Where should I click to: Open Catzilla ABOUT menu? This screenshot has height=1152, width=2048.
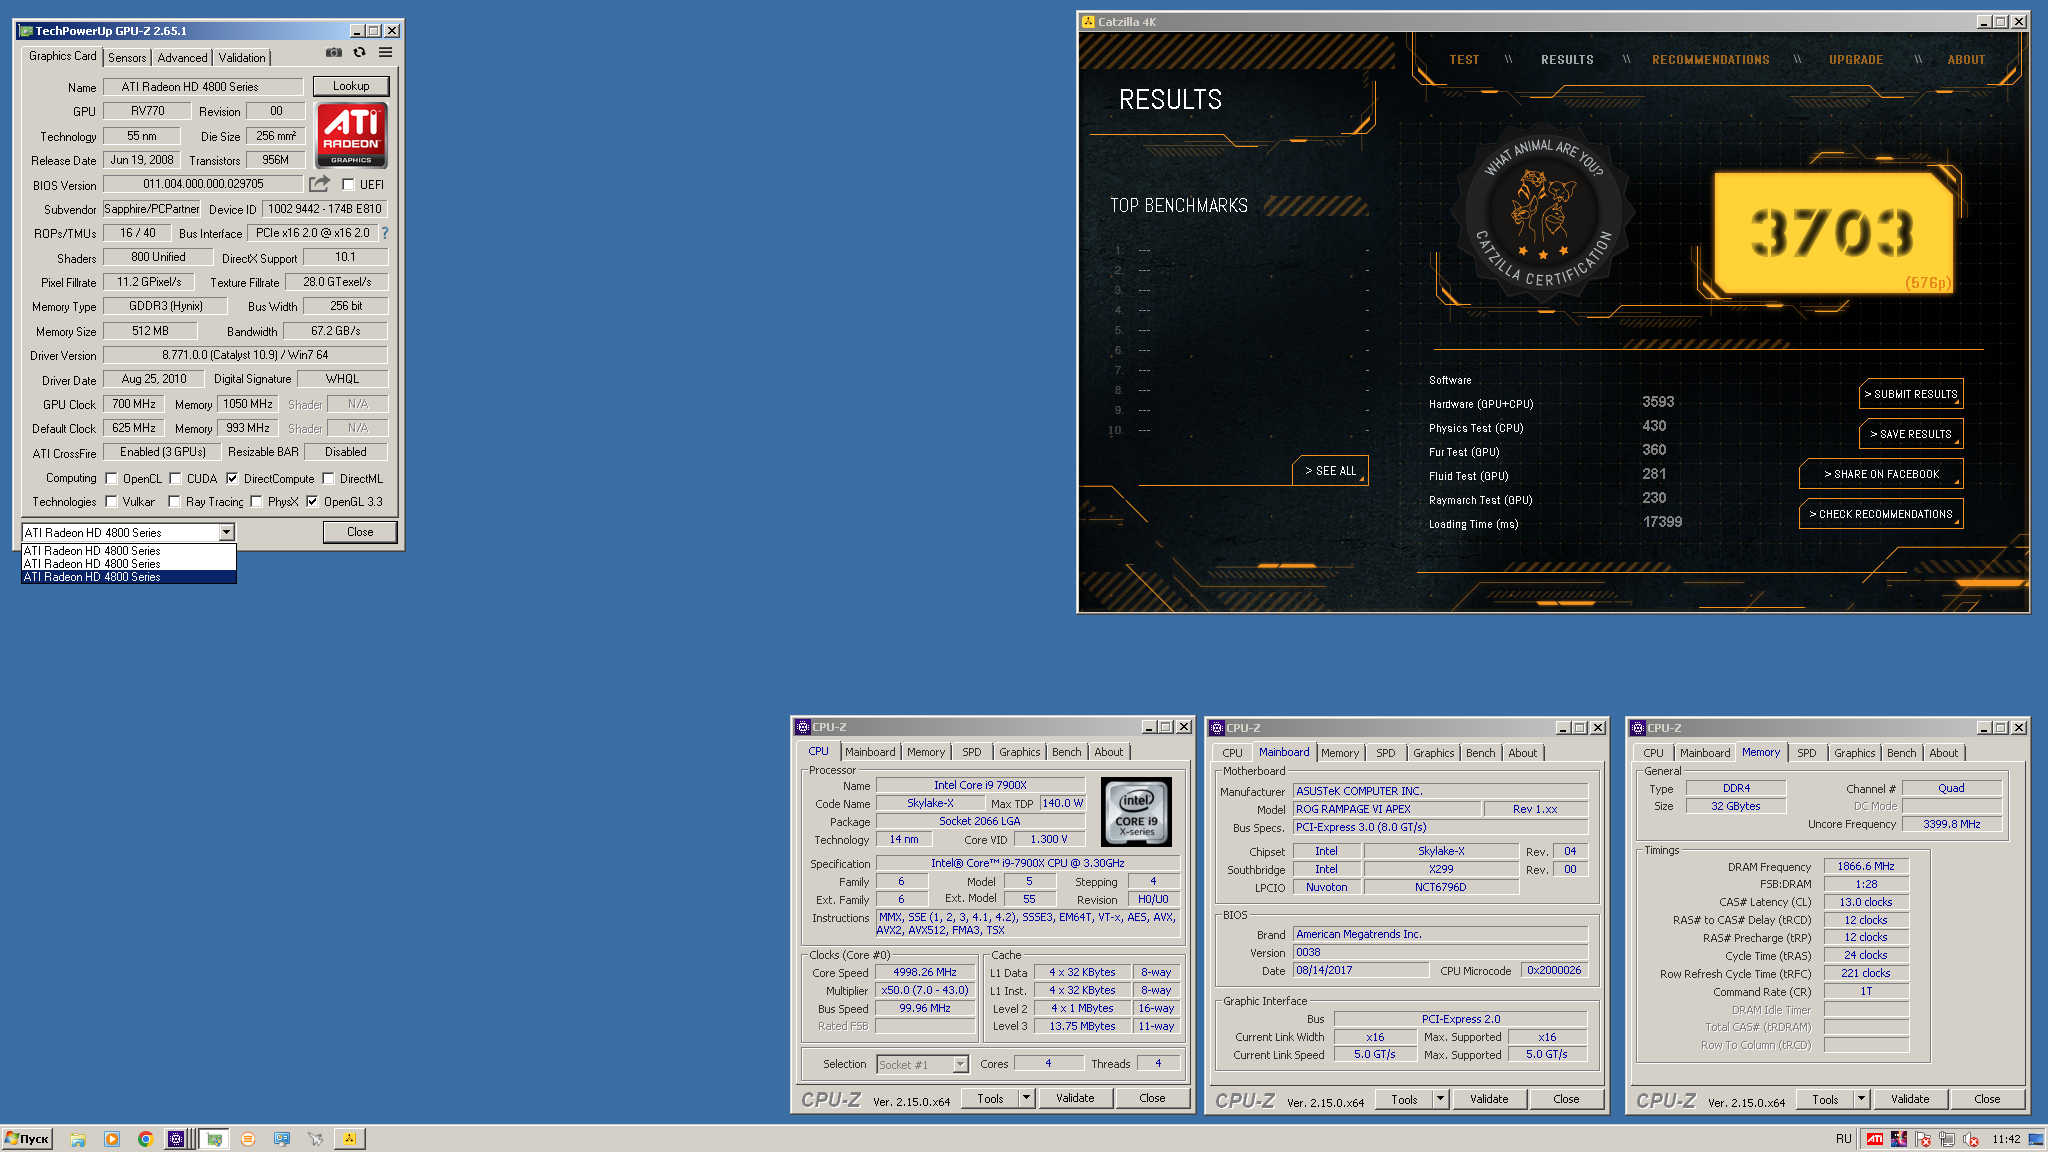click(x=1966, y=60)
